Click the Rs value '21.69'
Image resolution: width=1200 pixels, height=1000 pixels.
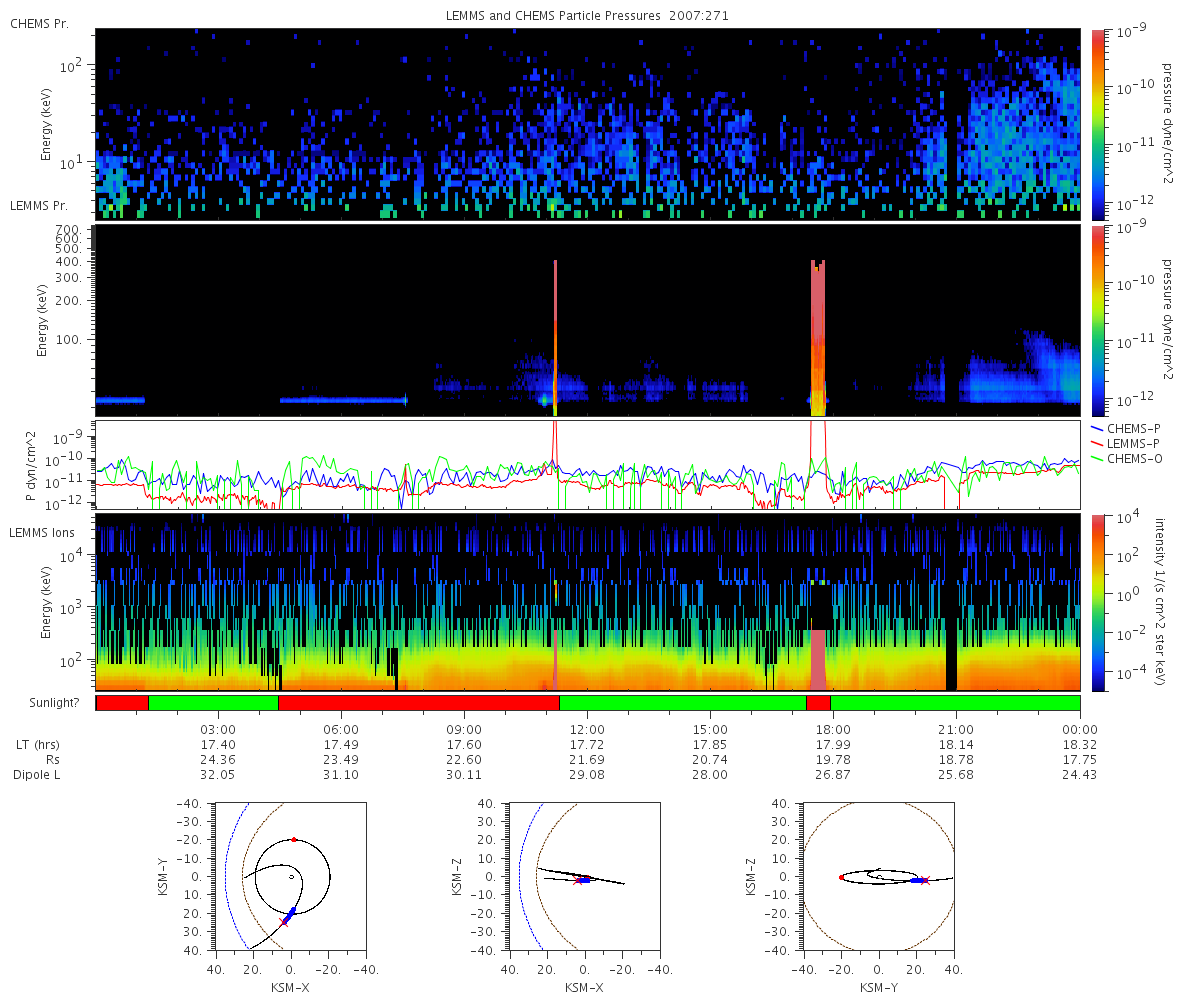point(587,760)
